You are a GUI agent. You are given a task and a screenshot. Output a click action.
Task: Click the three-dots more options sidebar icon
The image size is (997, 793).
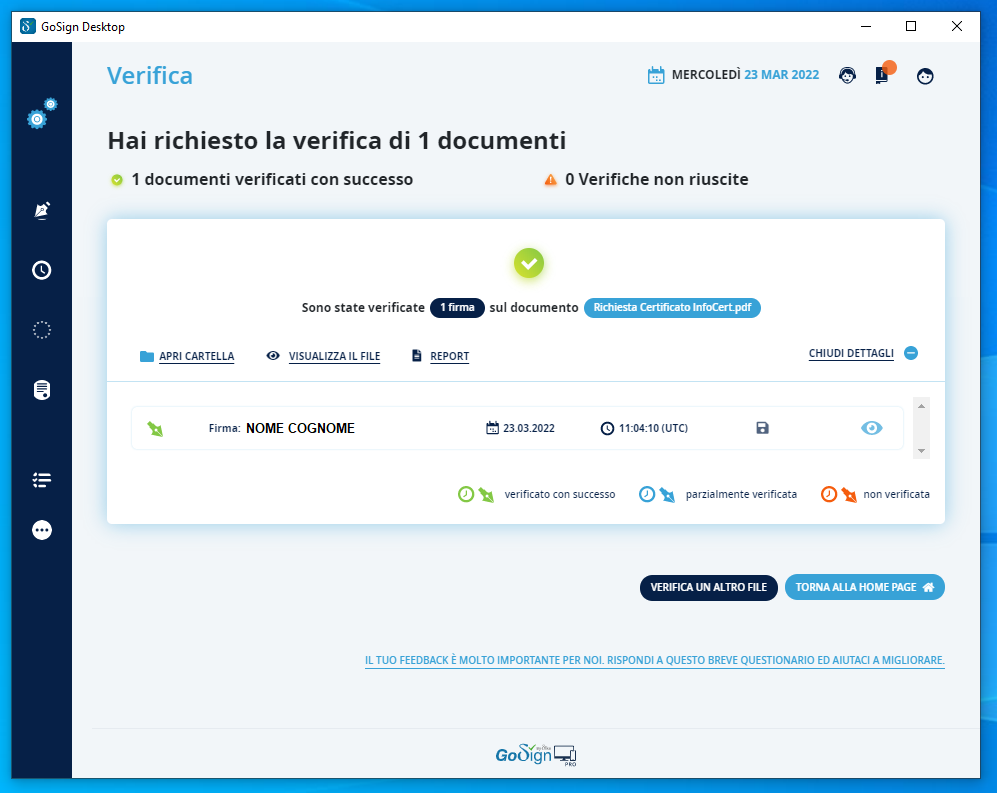42,530
